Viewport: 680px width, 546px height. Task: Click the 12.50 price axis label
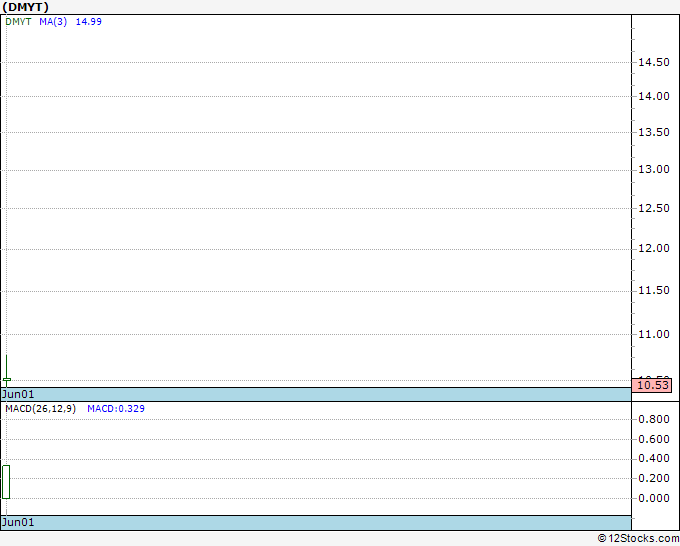pyautogui.click(x=654, y=208)
